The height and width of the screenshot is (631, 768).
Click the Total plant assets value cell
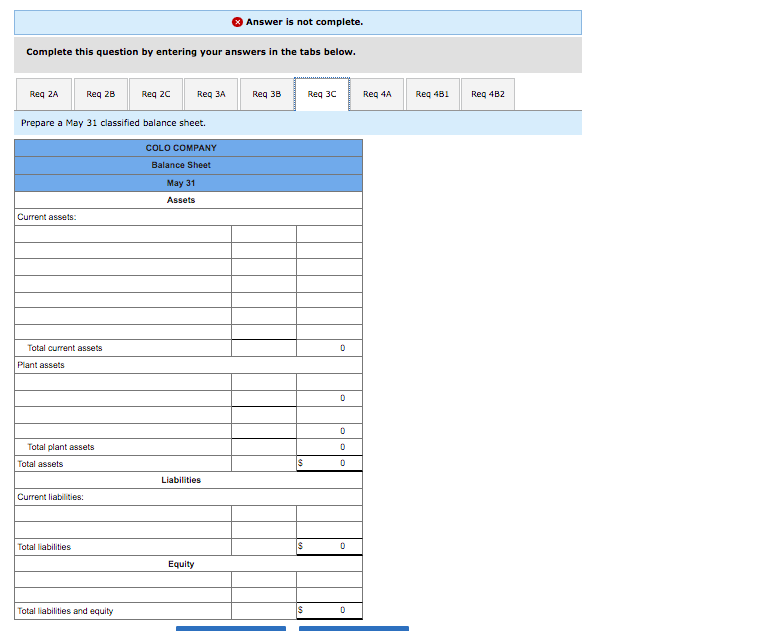click(x=330, y=447)
